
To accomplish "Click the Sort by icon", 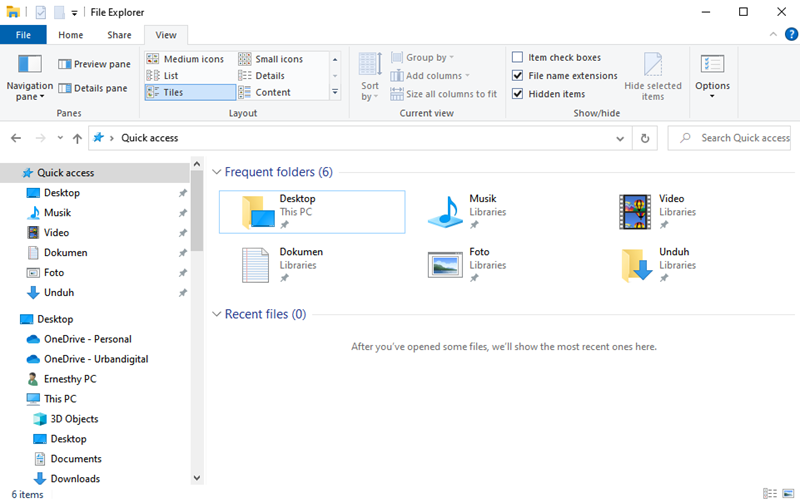I will [x=370, y=66].
